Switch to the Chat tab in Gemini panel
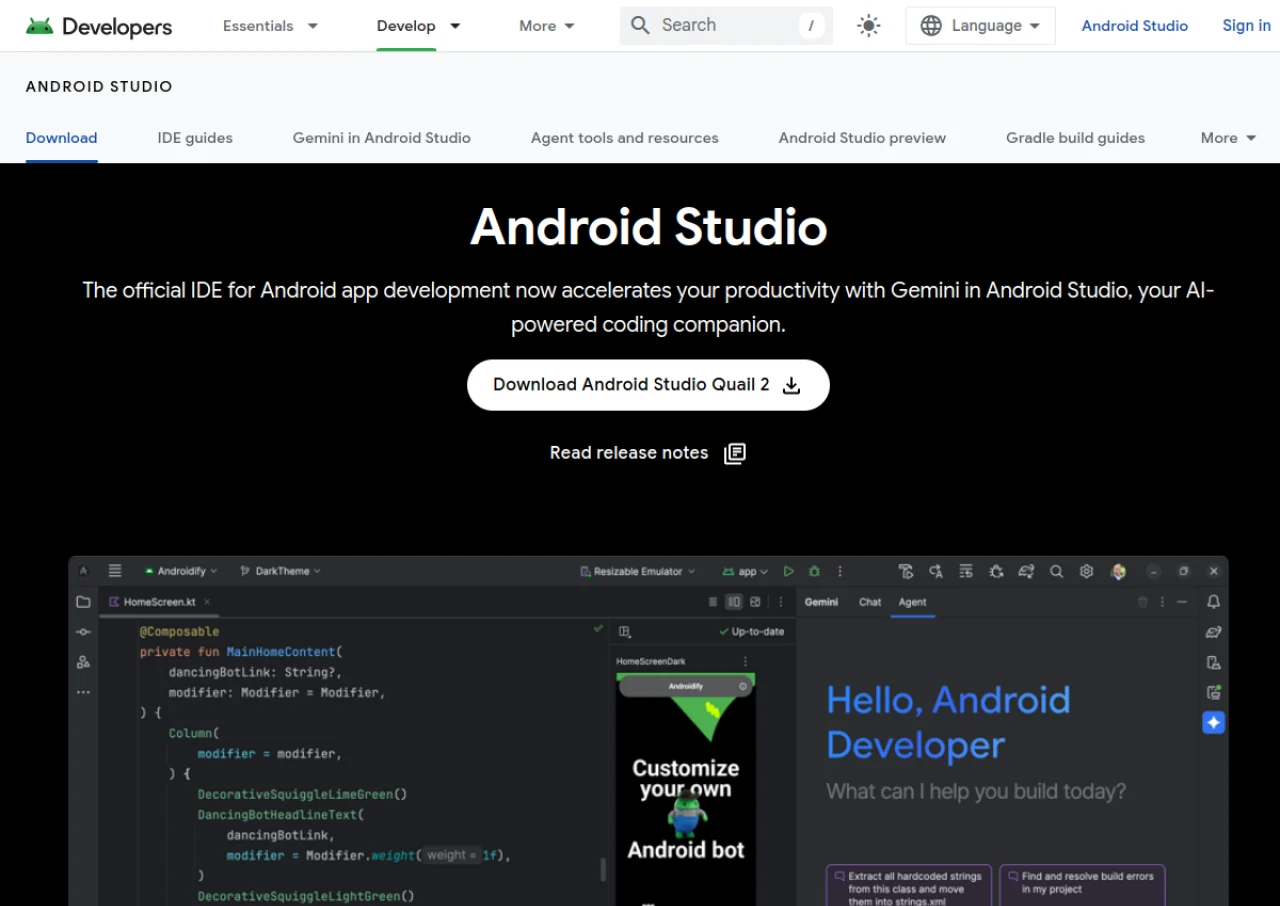This screenshot has width=1280, height=906. click(x=870, y=602)
